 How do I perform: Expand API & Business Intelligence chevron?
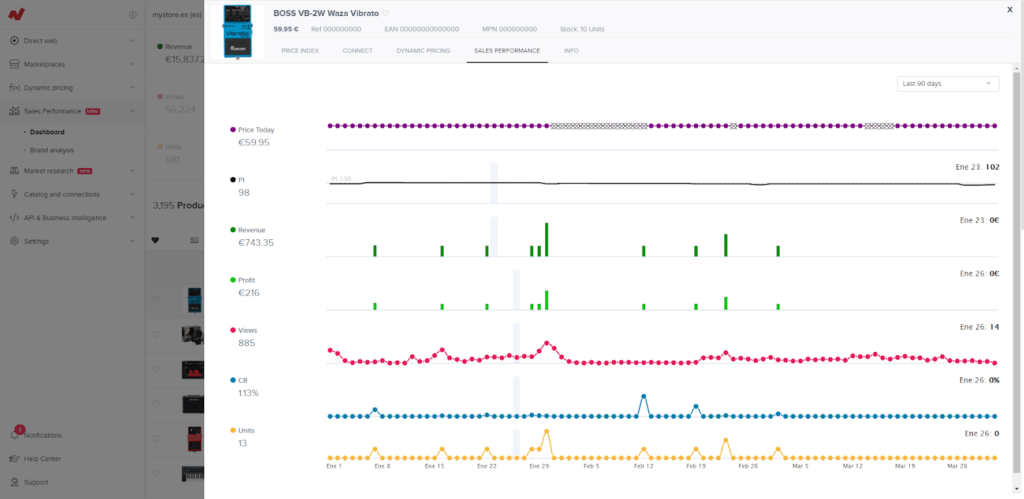click(x=133, y=217)
